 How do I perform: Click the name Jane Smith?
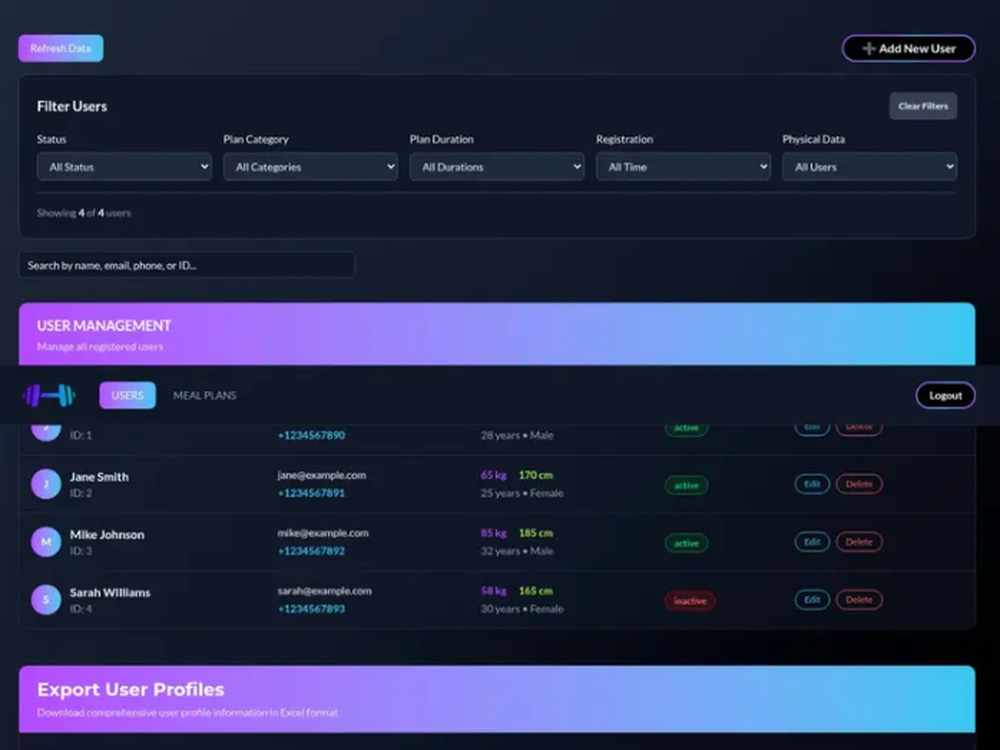(99, 477)
